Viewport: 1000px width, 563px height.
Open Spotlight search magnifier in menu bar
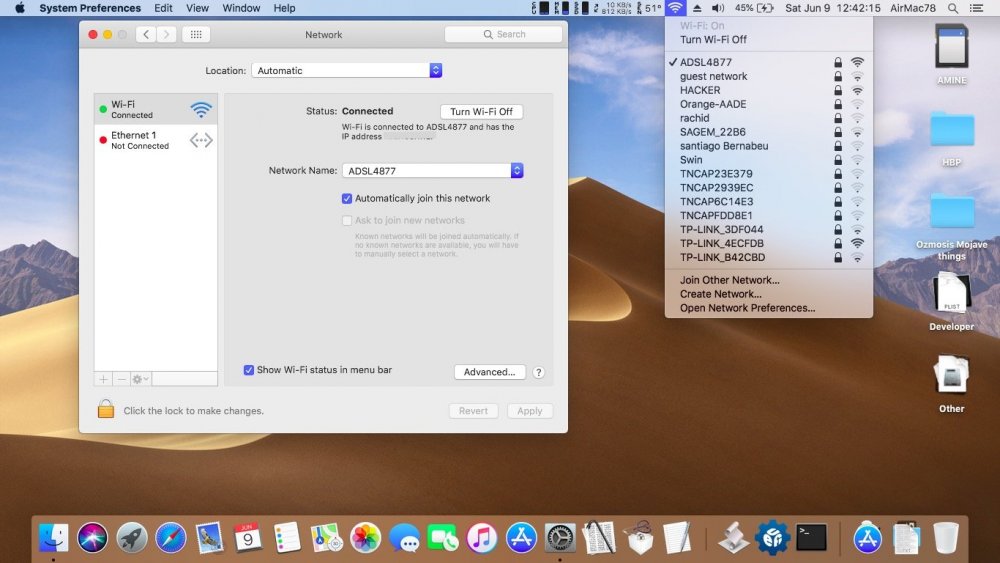click(953, 8)
